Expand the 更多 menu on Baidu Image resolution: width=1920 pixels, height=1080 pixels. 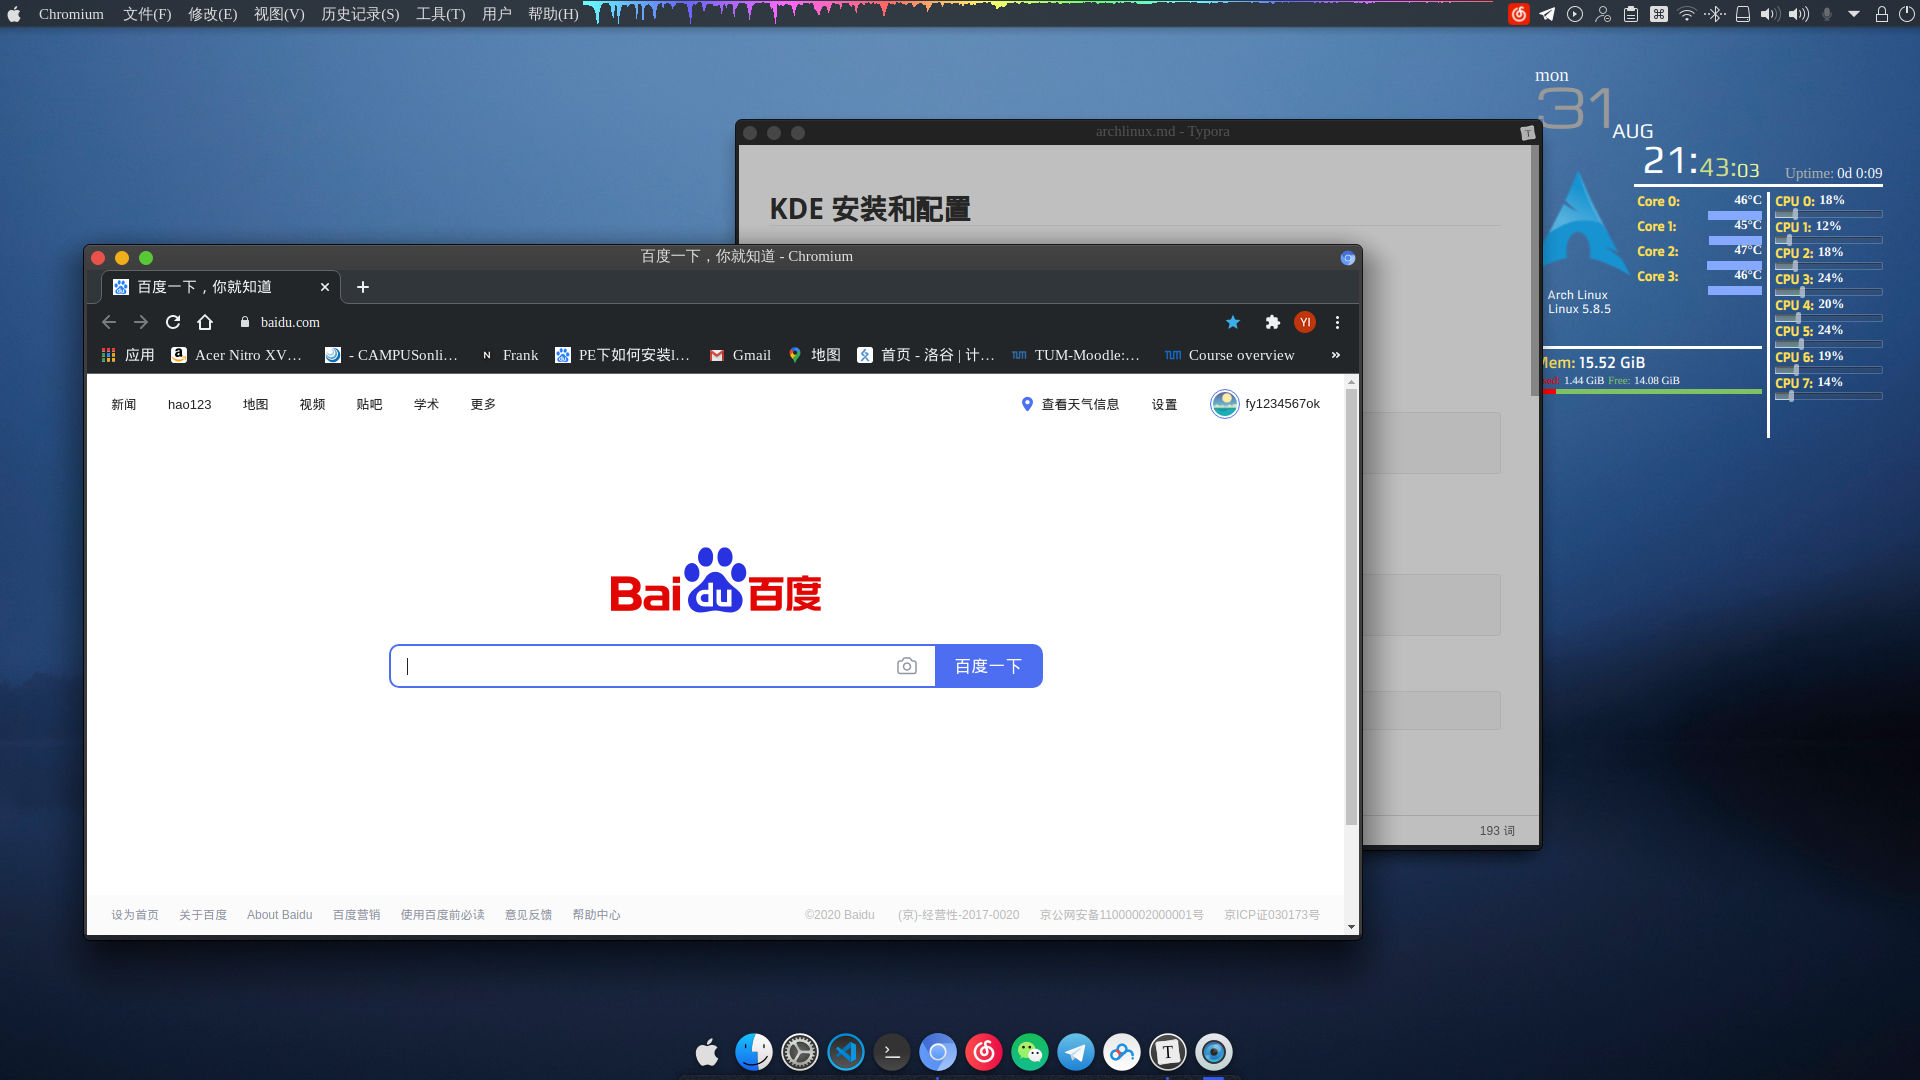(x=484, y=404)
